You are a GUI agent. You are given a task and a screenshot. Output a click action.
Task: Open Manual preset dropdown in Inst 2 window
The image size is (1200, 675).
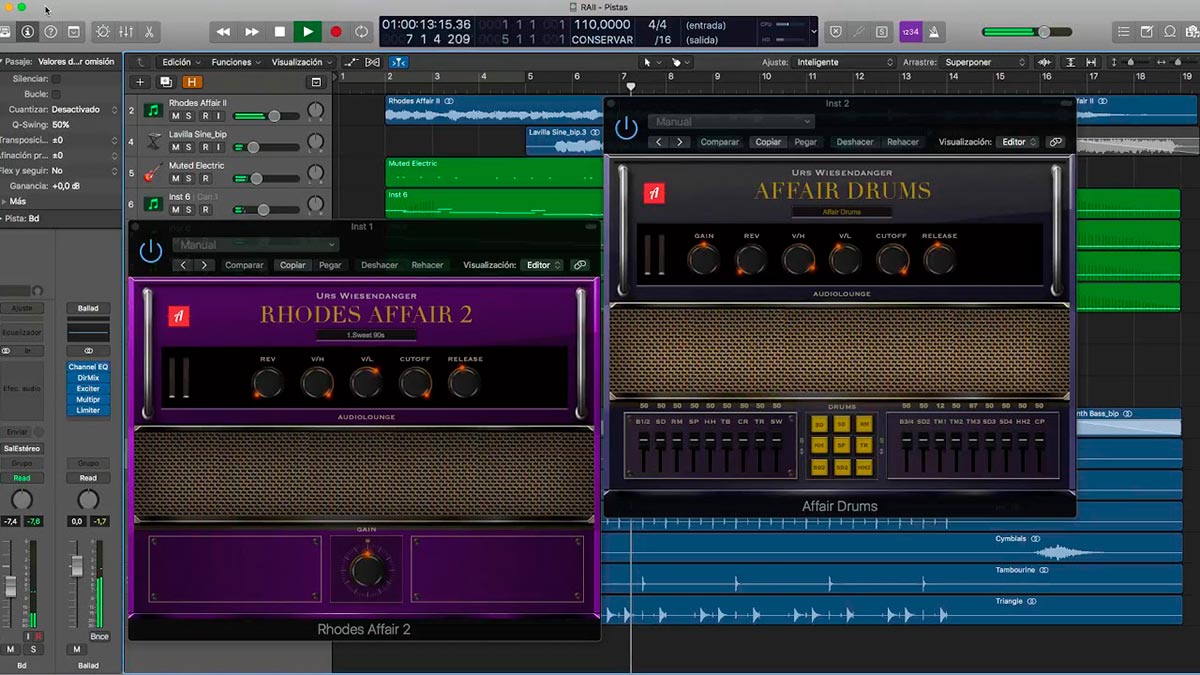[731, 122]
